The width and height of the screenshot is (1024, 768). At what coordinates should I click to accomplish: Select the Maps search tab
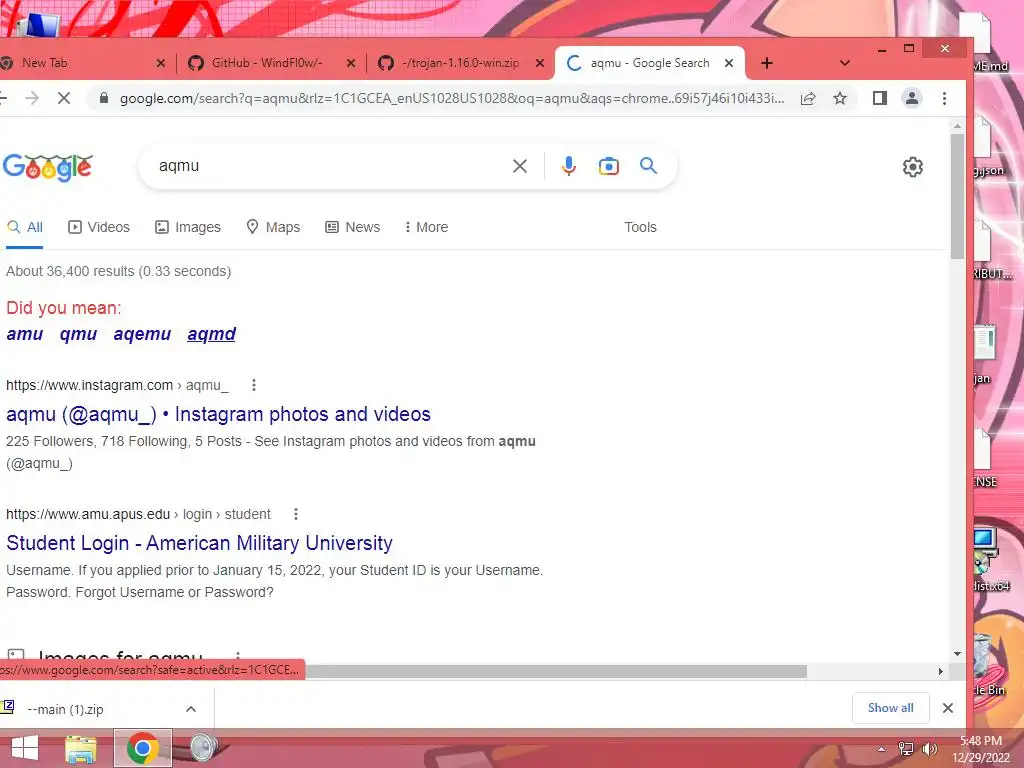(273, 227)
